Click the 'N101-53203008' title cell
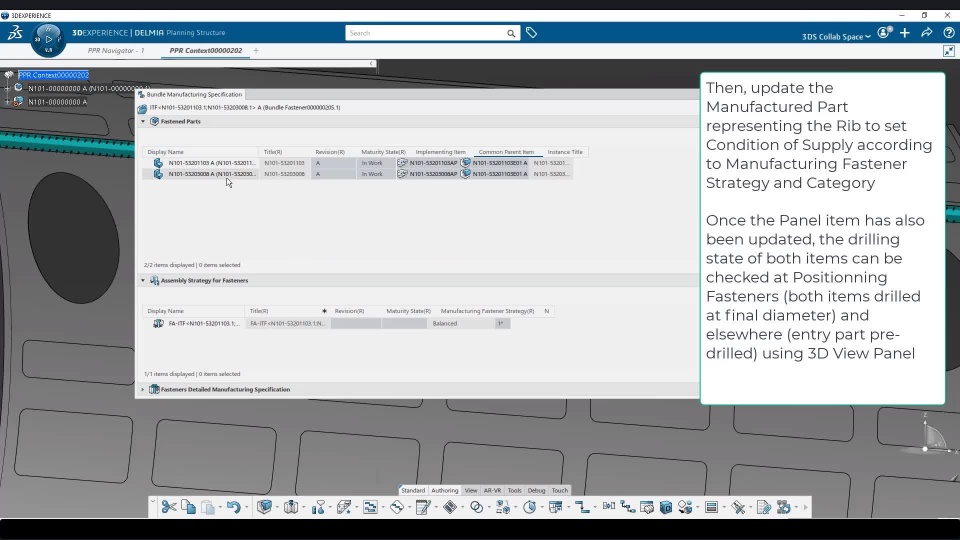The image size is (960, 540). point(285,174)
